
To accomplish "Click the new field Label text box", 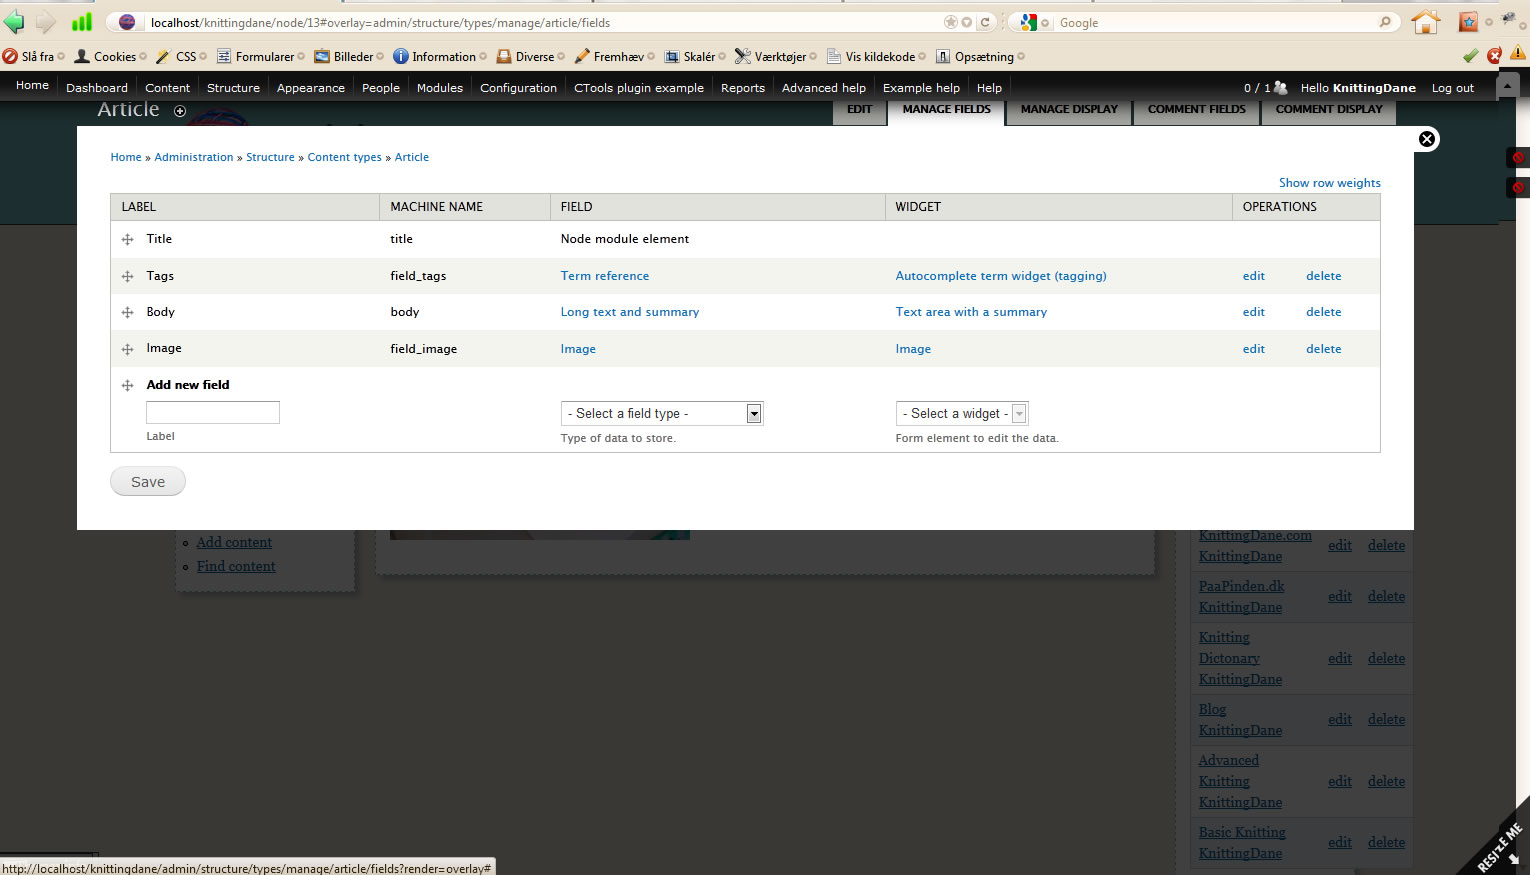I will (x=213, y=412).
